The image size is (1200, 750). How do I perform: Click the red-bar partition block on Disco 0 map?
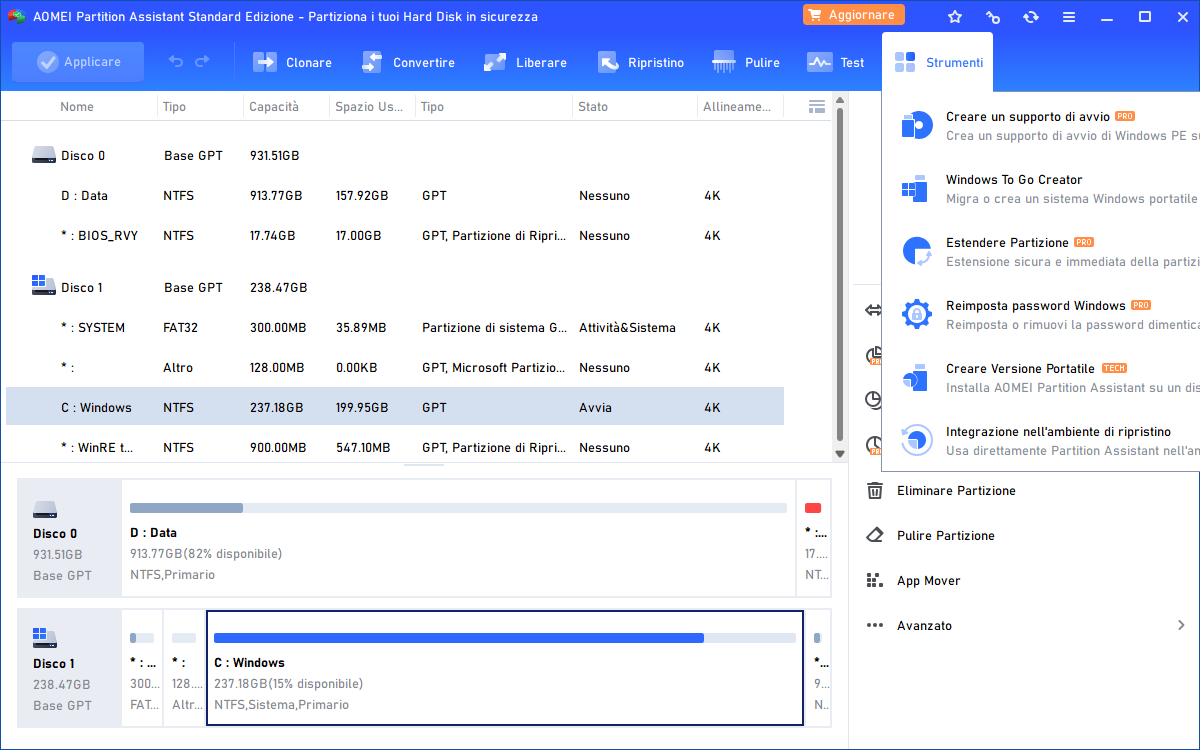(x=813, y=538)
